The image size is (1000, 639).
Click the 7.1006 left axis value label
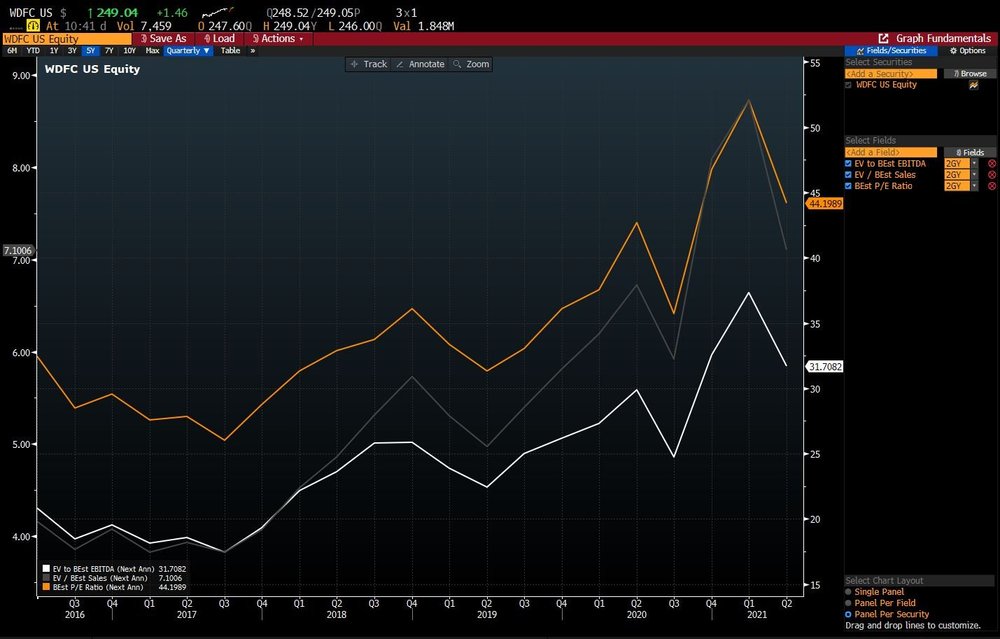(18, 251)
